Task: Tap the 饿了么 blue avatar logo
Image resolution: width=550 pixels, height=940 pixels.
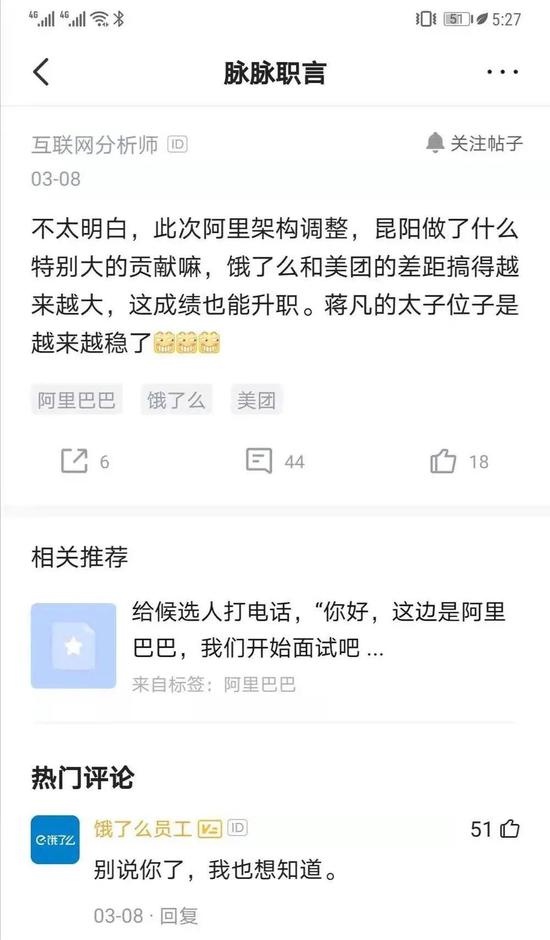Action: (55, 839)
